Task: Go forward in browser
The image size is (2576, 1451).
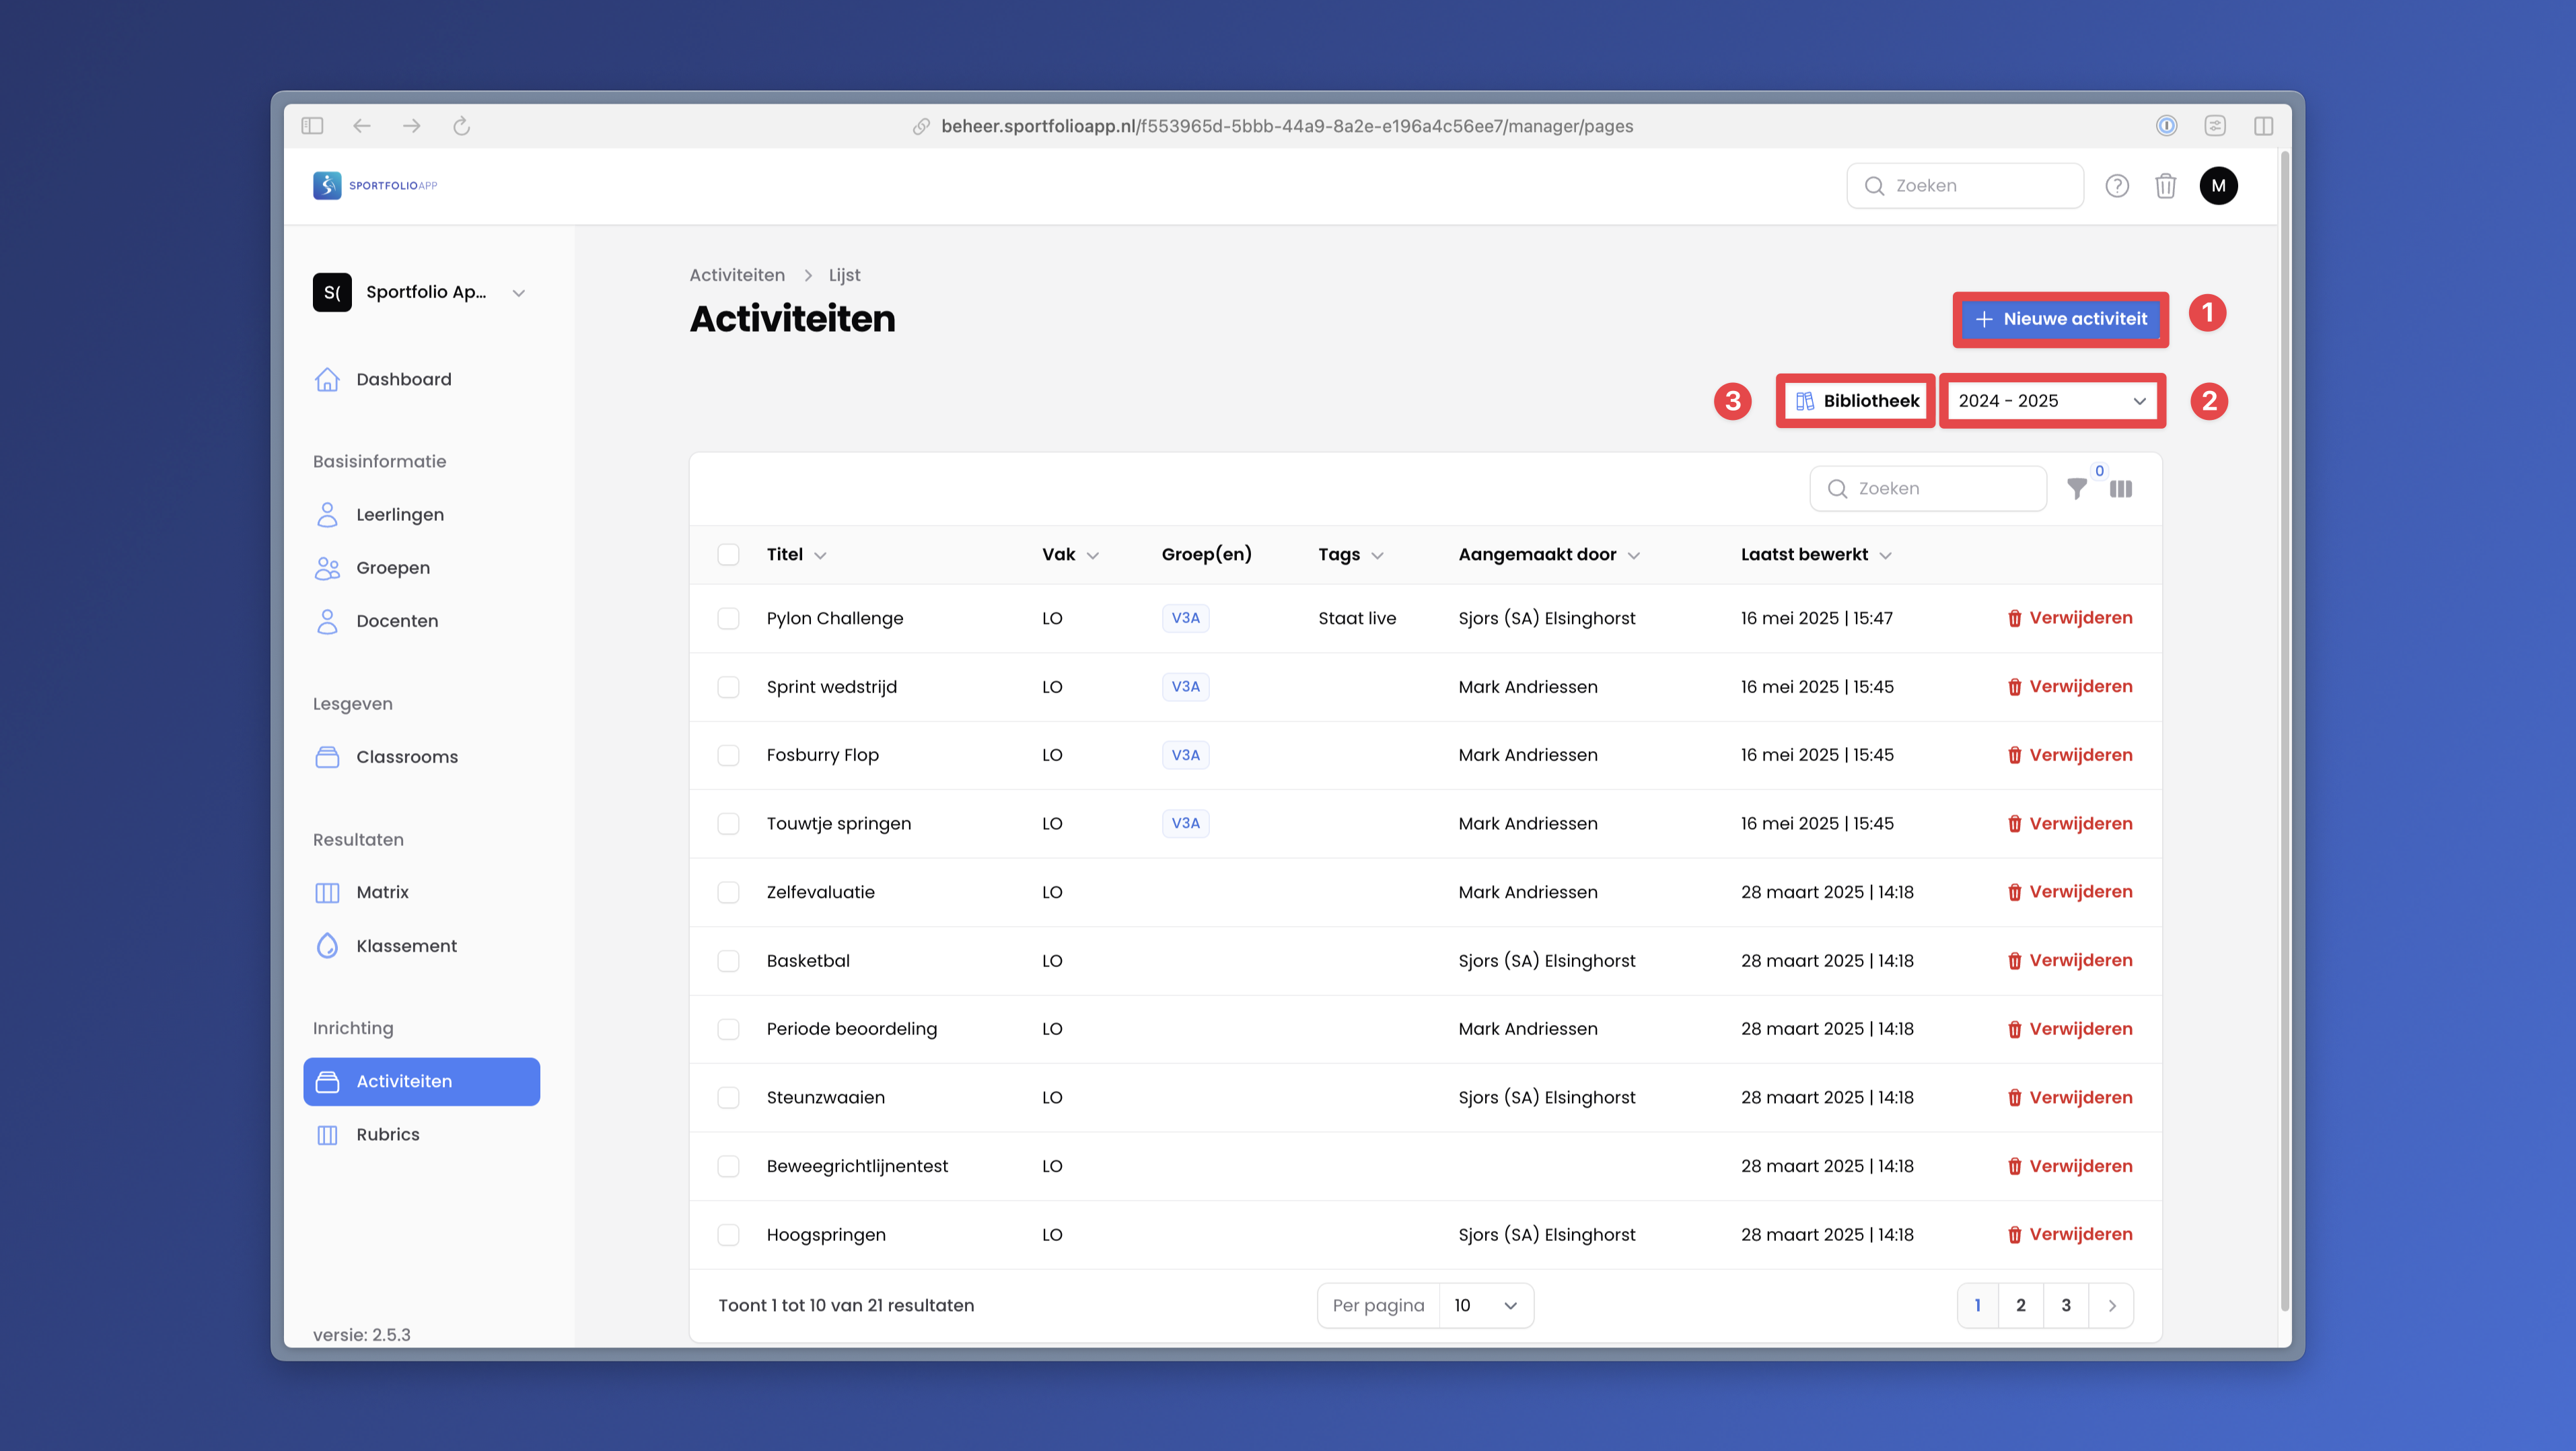Action: pyautogui.click(x=411, y=126)
